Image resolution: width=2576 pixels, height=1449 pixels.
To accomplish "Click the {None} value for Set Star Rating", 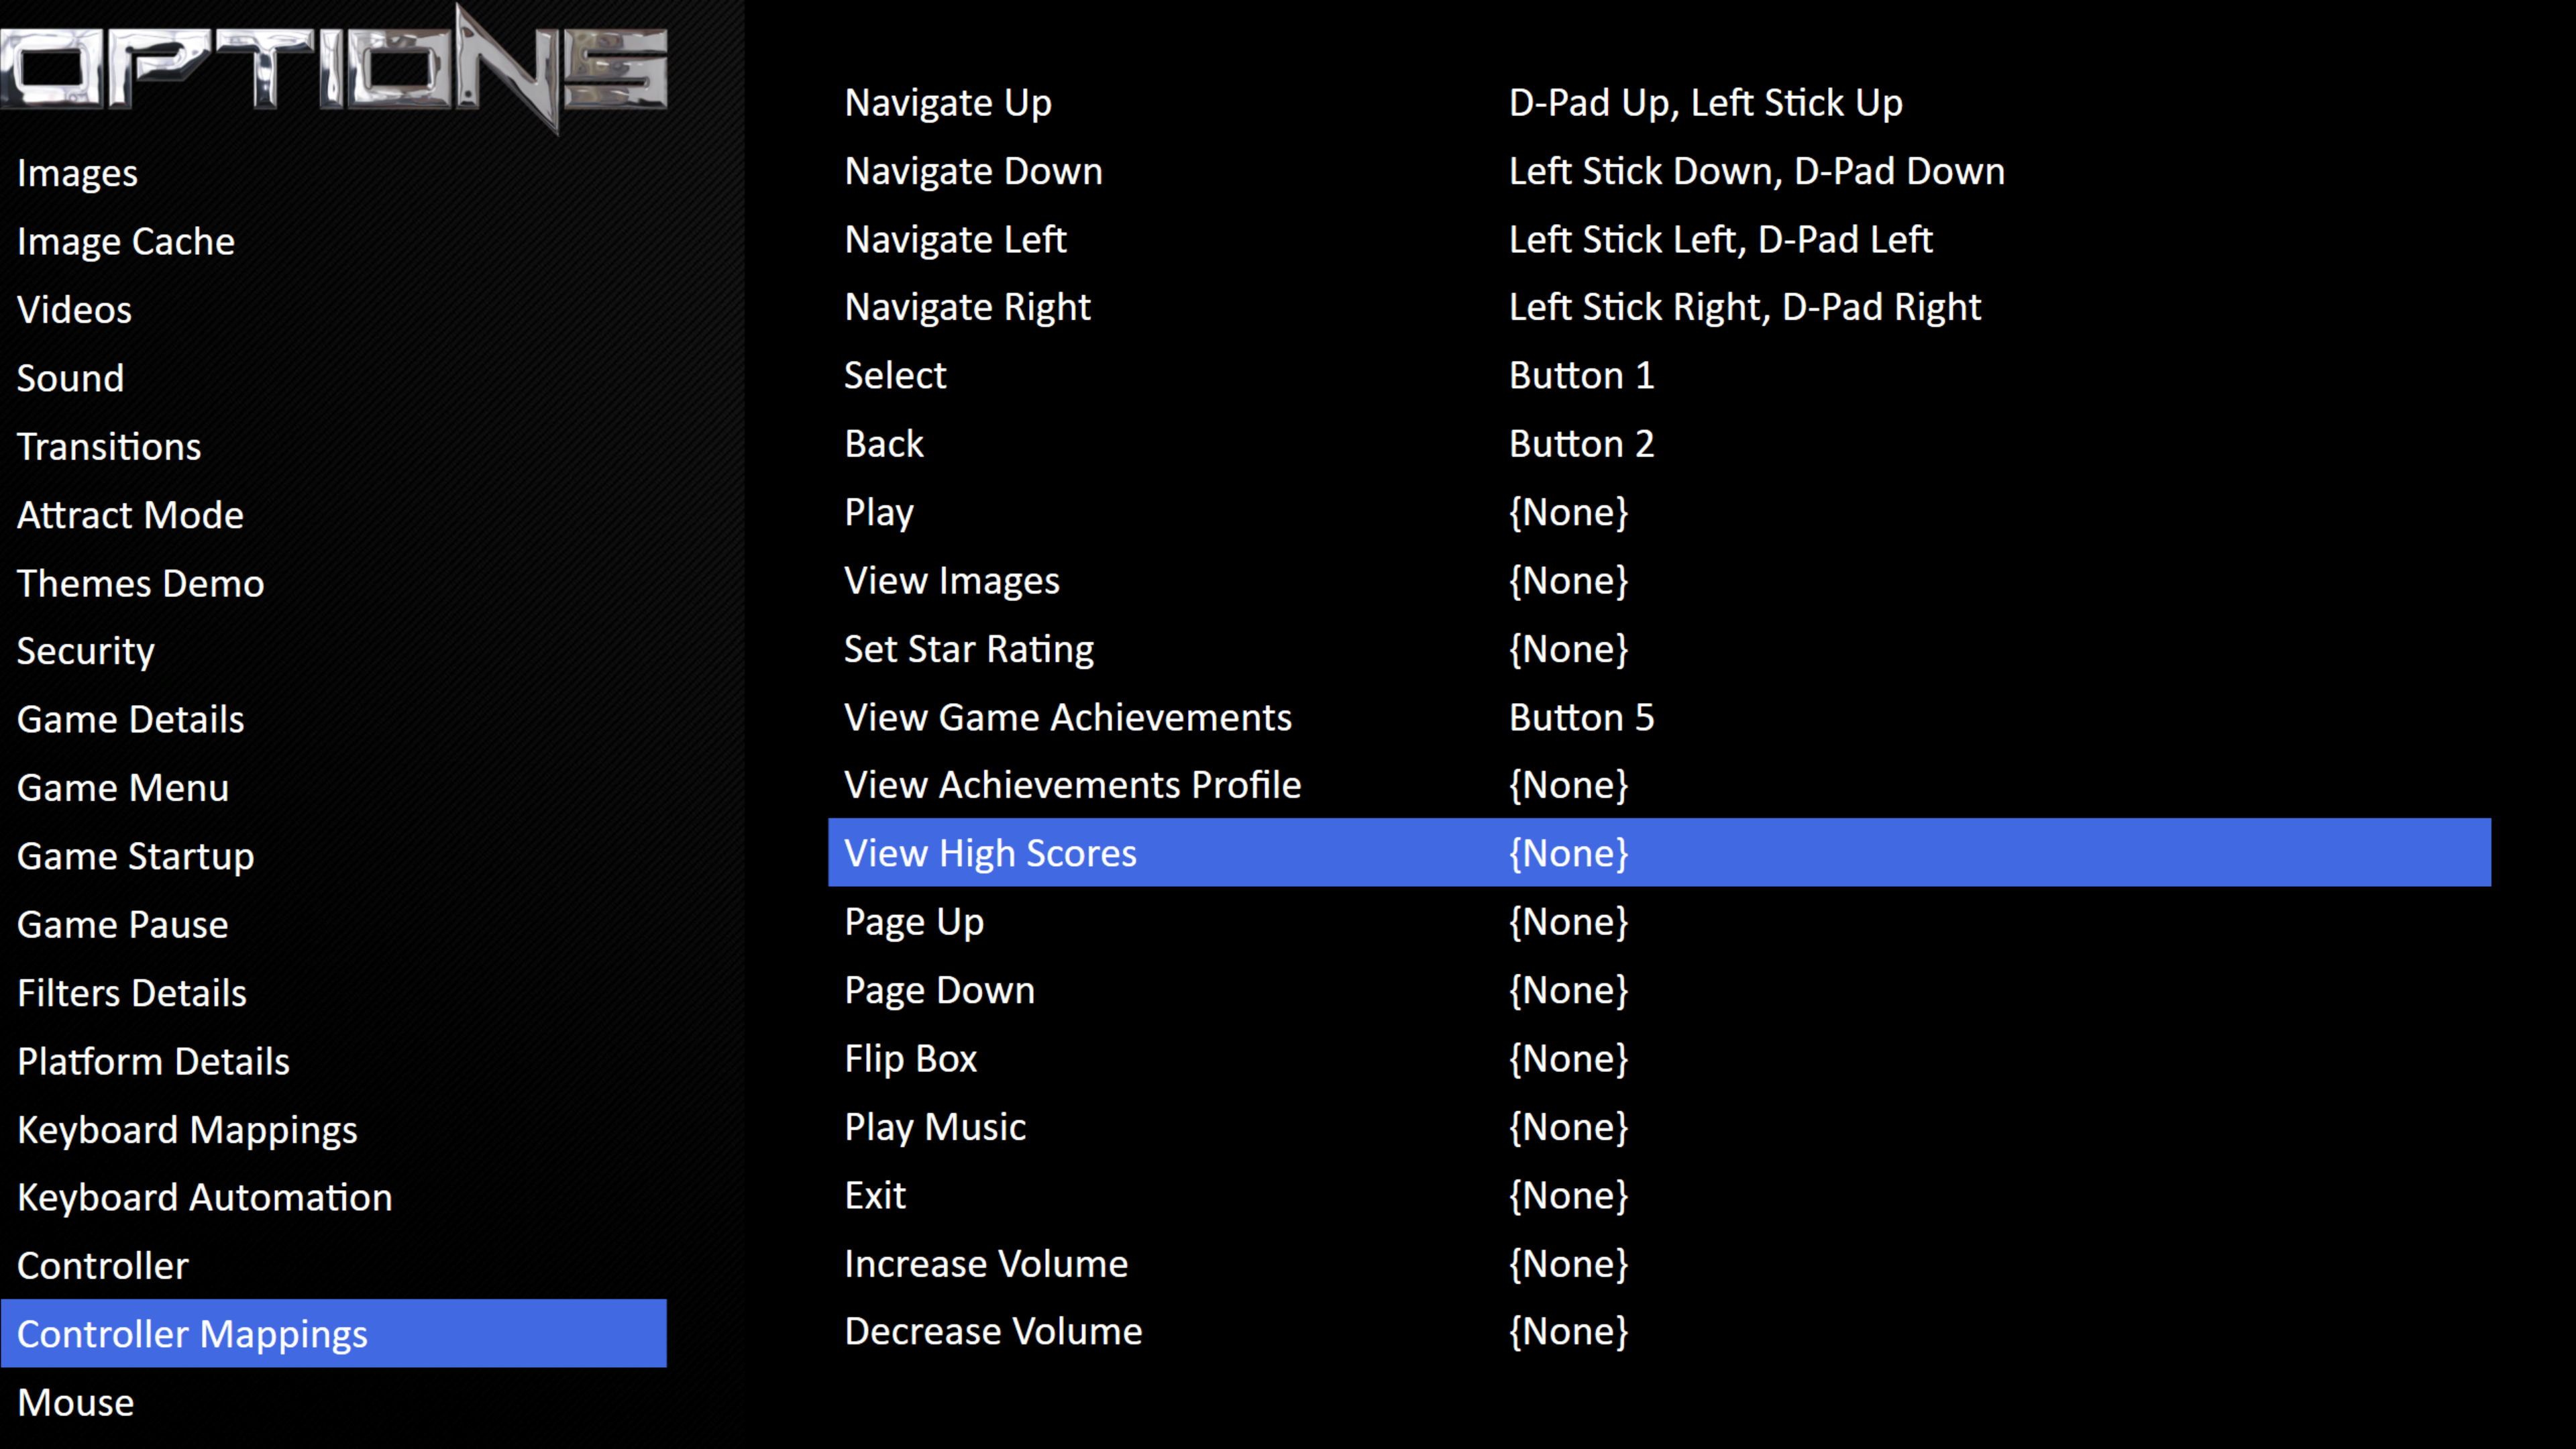I will 1569,649.
